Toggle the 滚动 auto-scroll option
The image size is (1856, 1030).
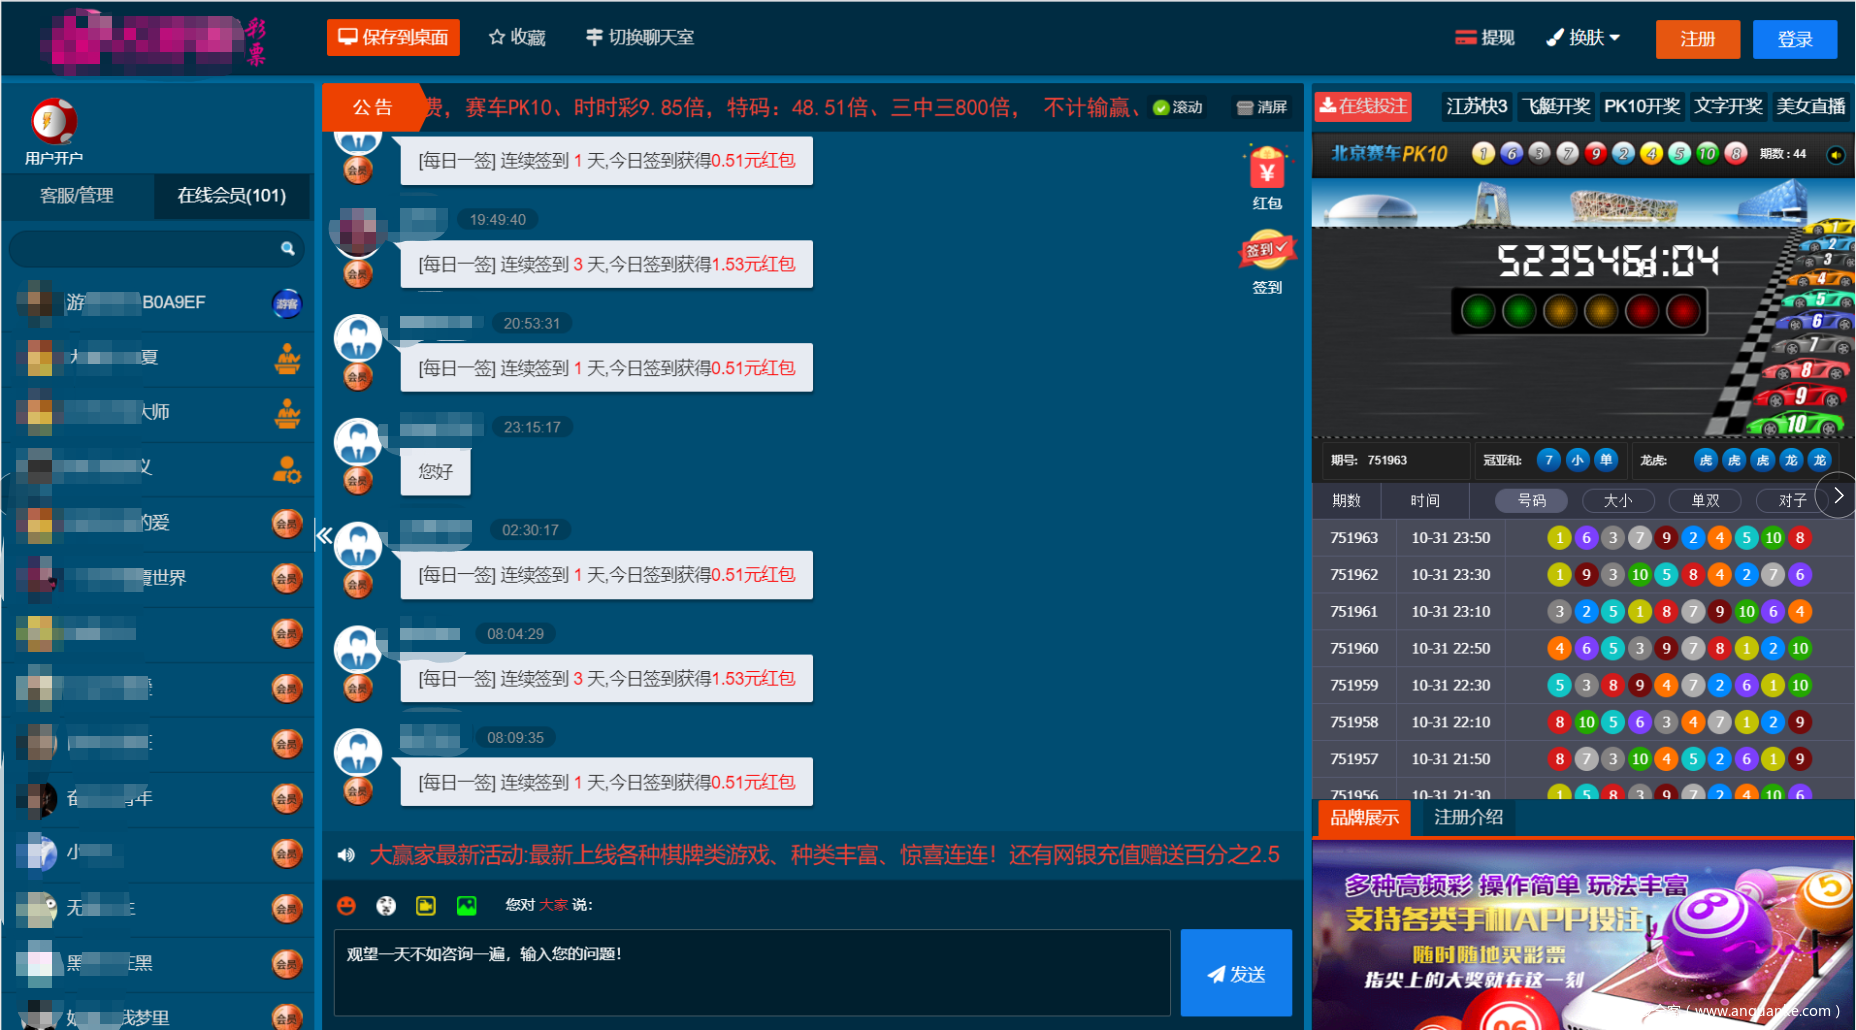pyautogui.click(x=1178, y=107)
